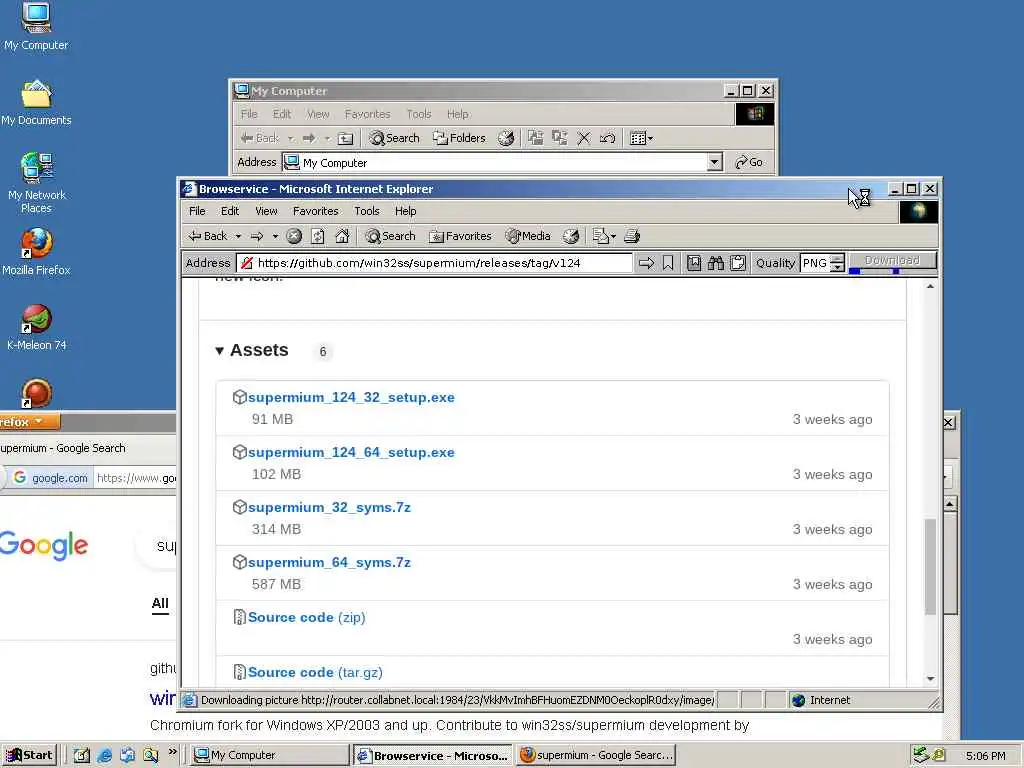
Task: Open Edit menu in Browservice window
Action: click(230, 211)
